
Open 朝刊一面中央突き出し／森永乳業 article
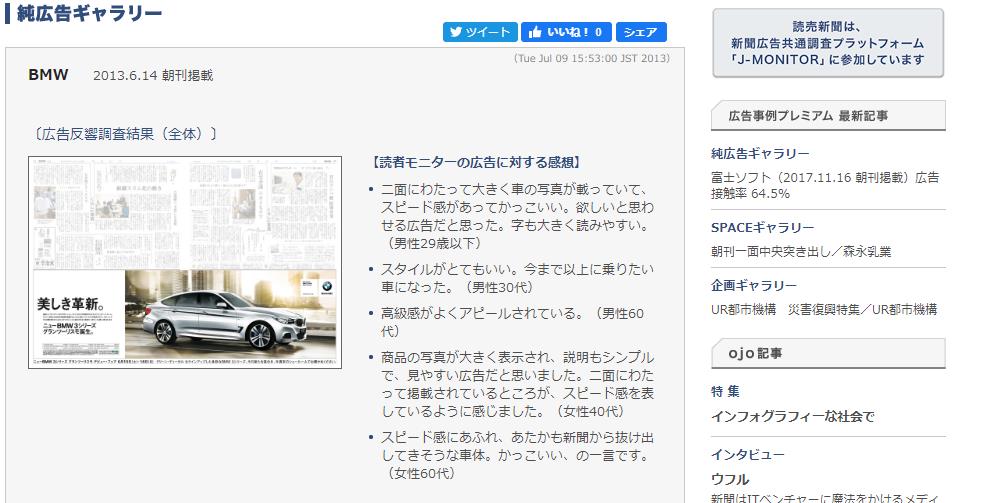point(801,252)
